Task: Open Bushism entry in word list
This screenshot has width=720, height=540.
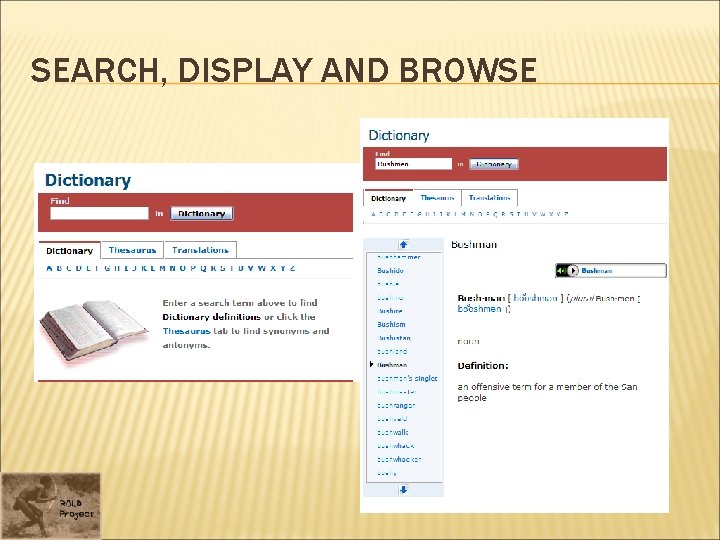Action: point(391,324)
